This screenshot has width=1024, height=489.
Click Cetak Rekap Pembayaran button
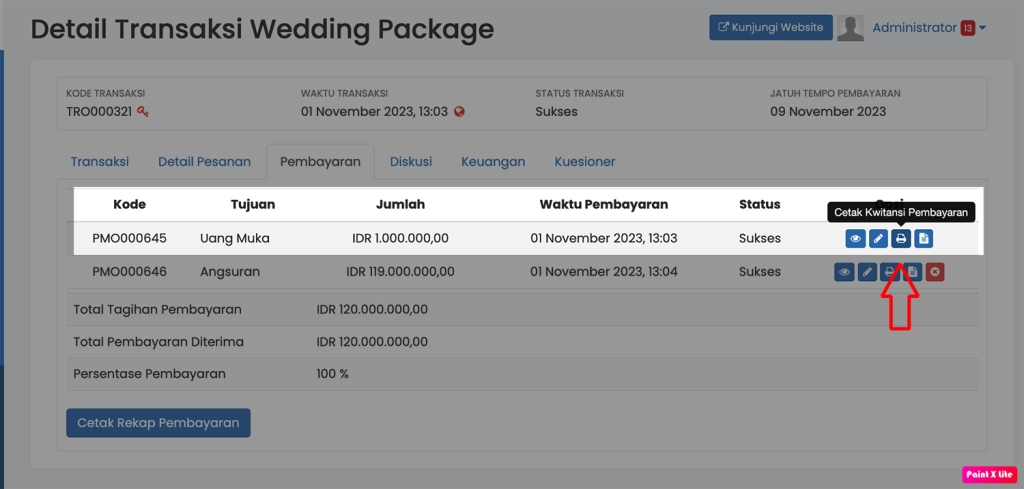pyautogui.click(x=158, y=423)
